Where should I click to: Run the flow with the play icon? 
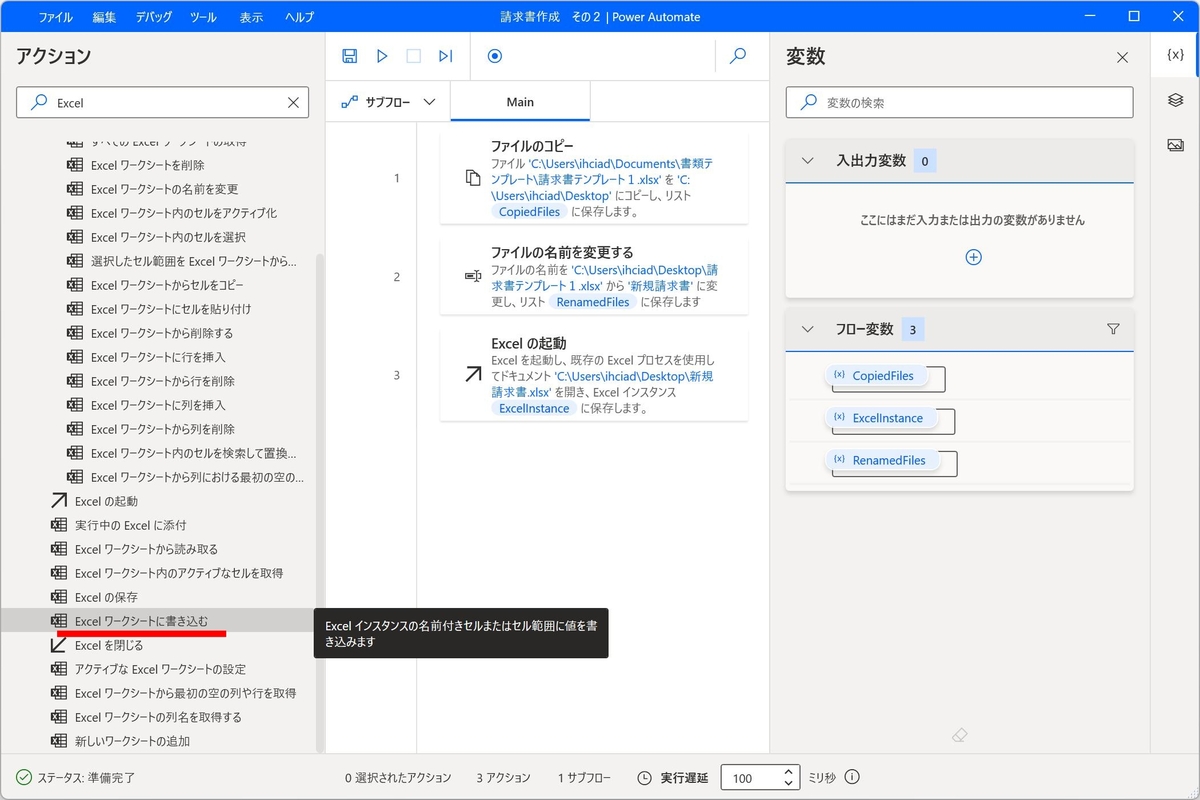tap(382, 56)
